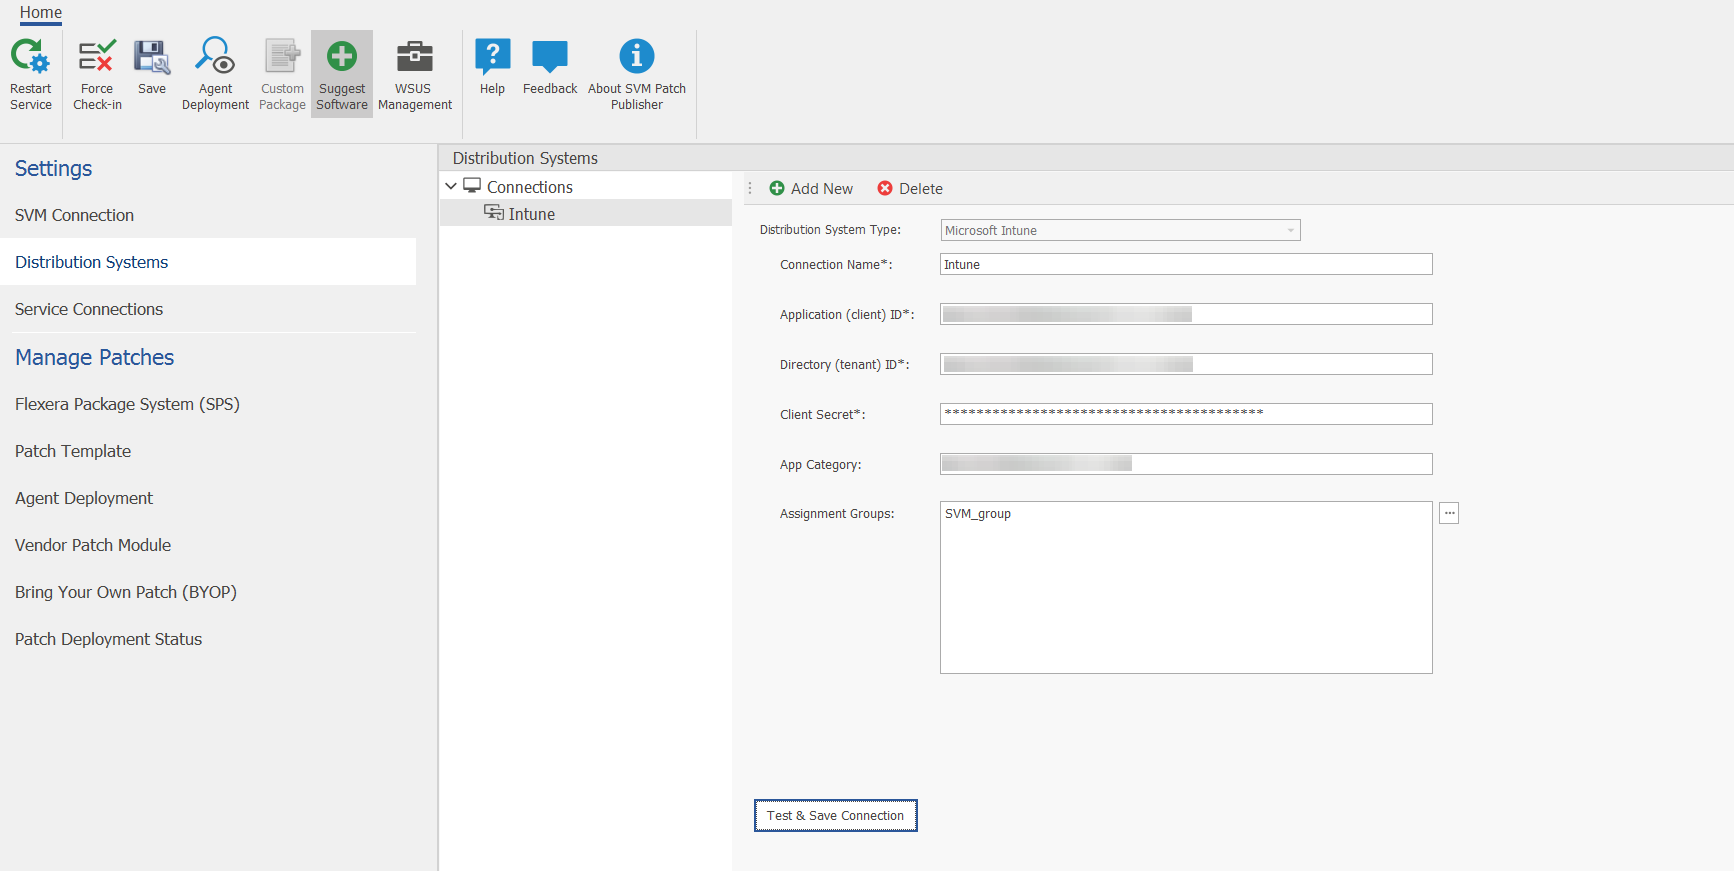The width and height of the screenshot is (1734, 871).
Task: Click Add New connection button
Action: [x=811, y=189]
